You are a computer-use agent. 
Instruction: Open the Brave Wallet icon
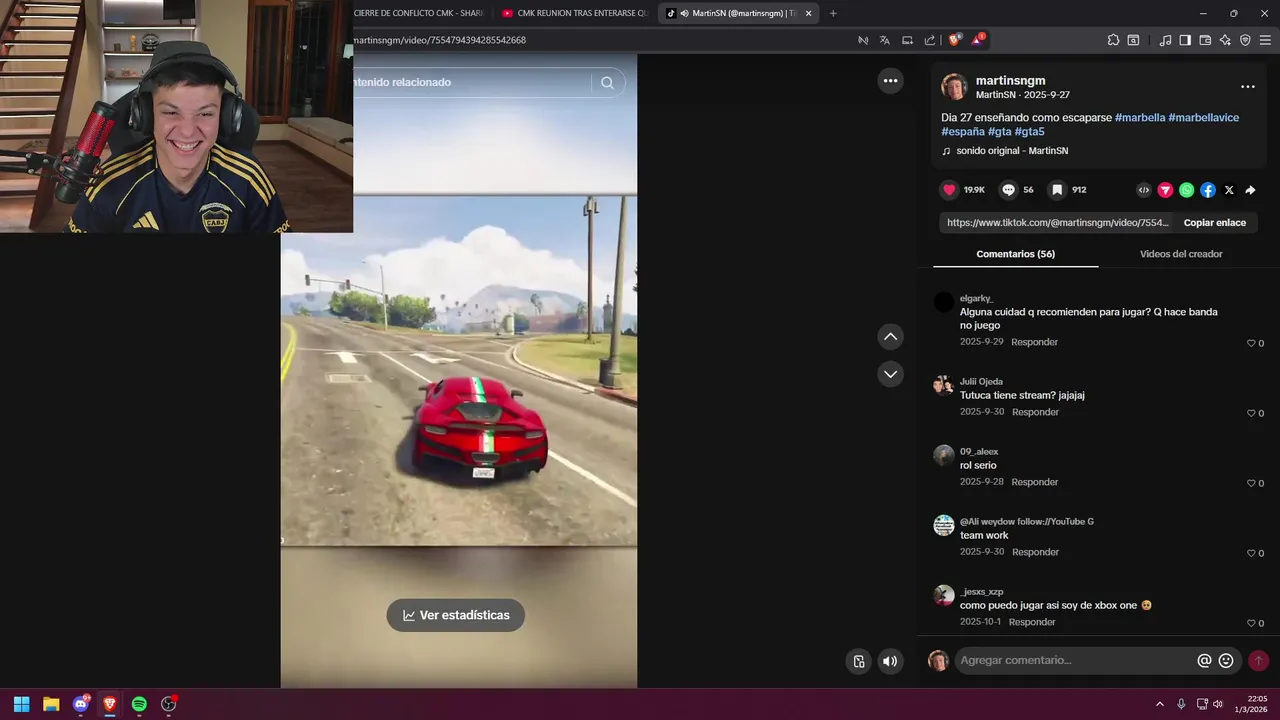1205,40
